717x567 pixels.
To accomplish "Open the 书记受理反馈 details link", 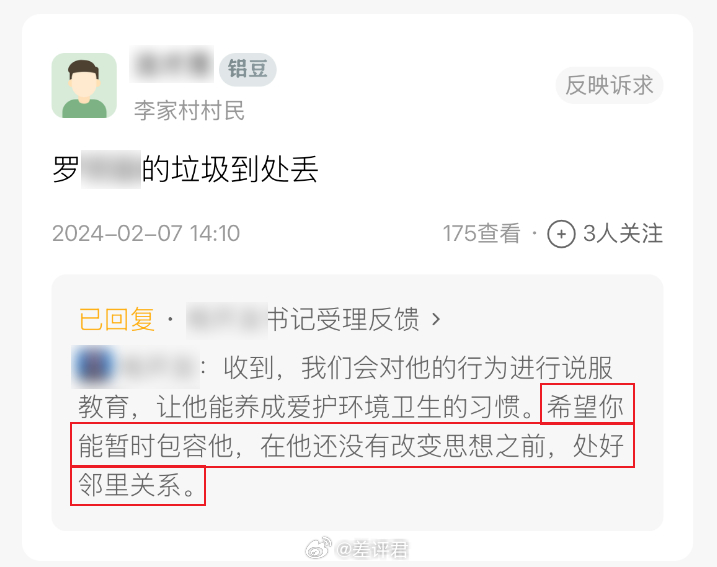I will (343, 319).
